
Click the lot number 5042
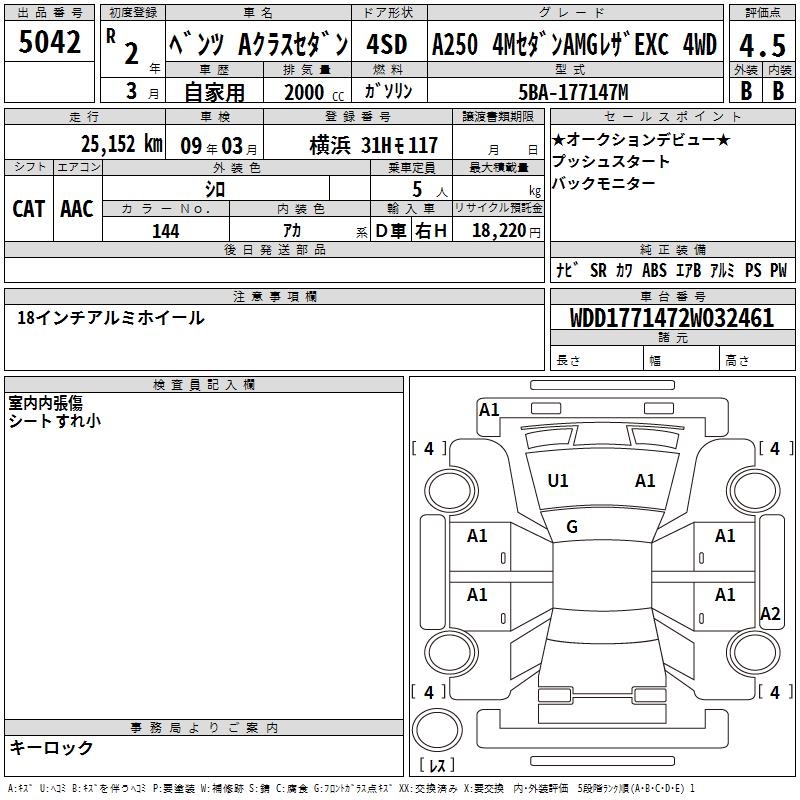(x=49, y=42)
